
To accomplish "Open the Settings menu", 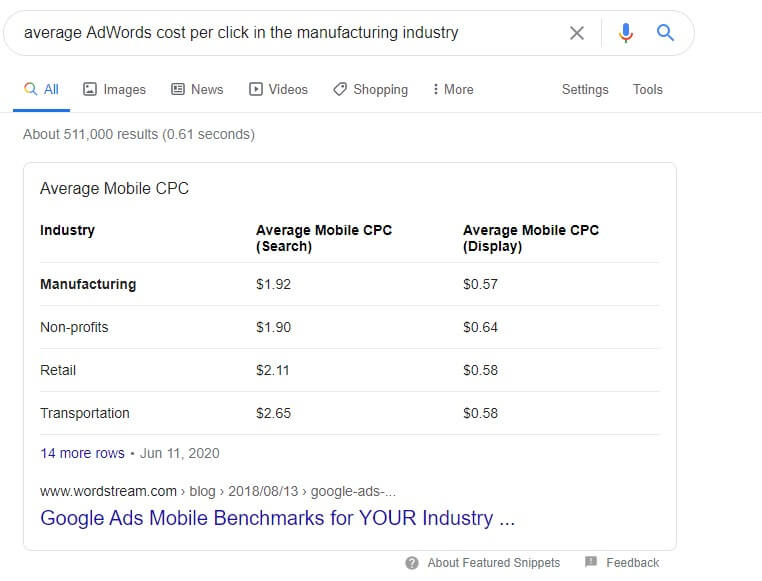I will [x=585, y=89].
